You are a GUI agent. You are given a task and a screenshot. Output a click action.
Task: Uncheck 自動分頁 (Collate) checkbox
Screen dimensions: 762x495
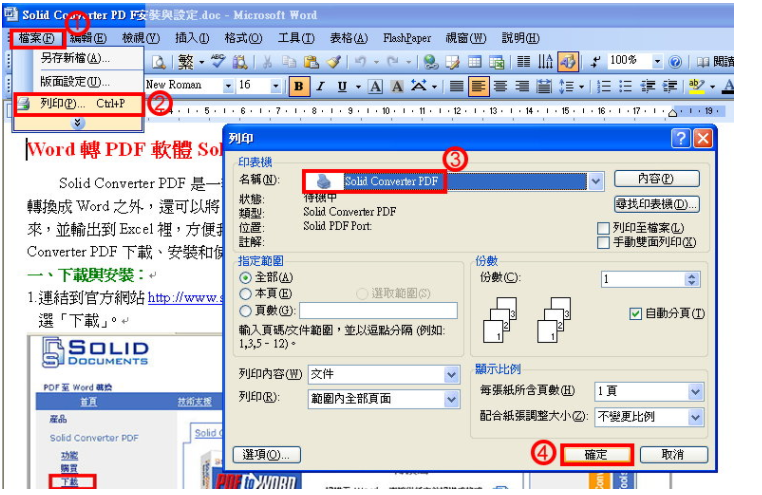[x=635, y=314]
